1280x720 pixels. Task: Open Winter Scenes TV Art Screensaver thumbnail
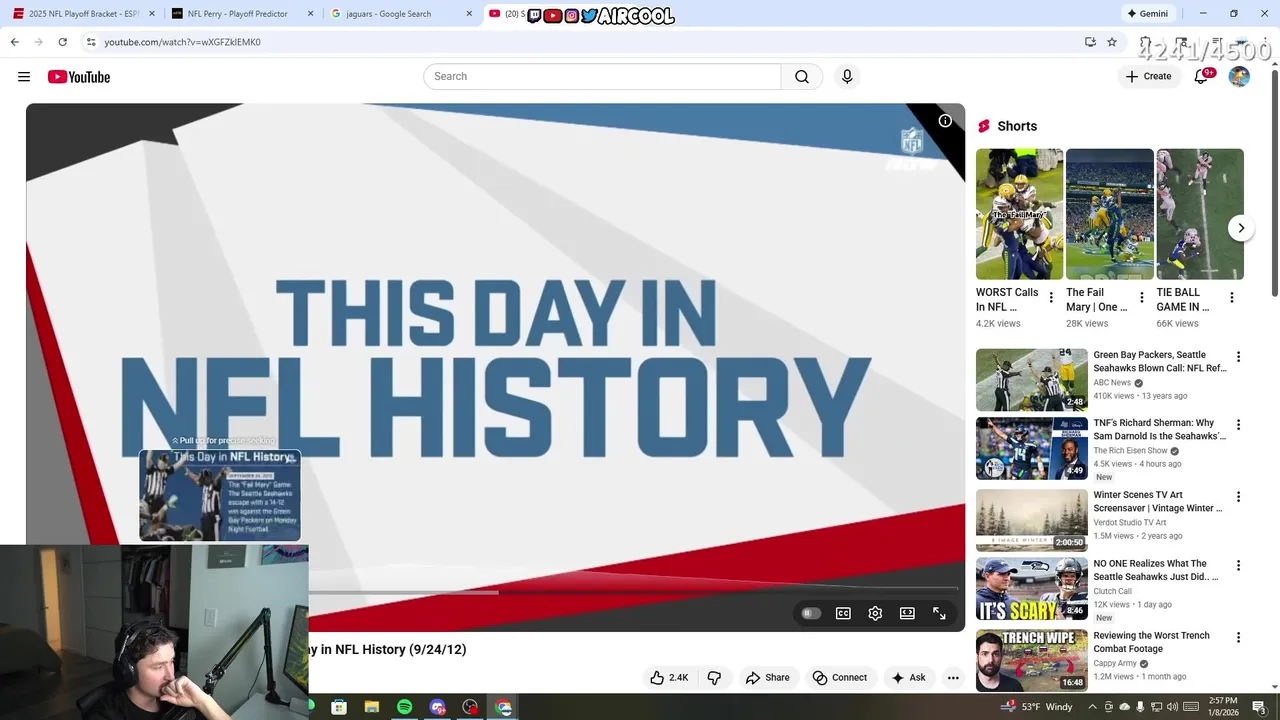click(1031, 520)
